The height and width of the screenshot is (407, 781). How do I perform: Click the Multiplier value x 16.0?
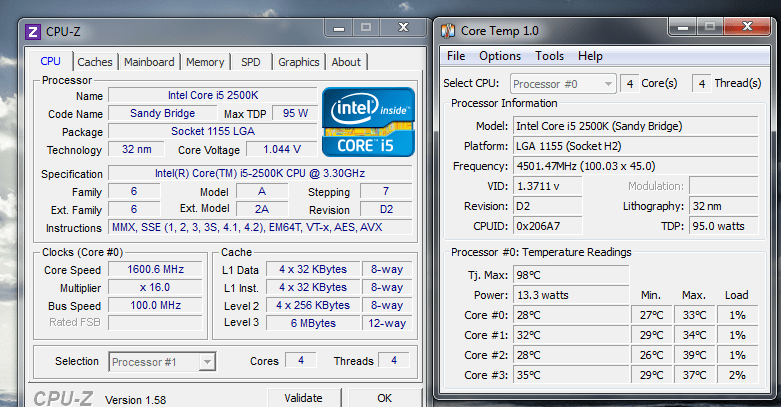(x=155, y=287)
